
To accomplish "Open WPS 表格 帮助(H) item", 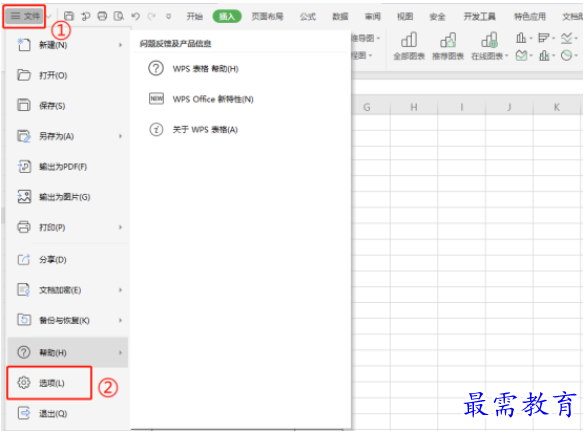I will [193, 69].
